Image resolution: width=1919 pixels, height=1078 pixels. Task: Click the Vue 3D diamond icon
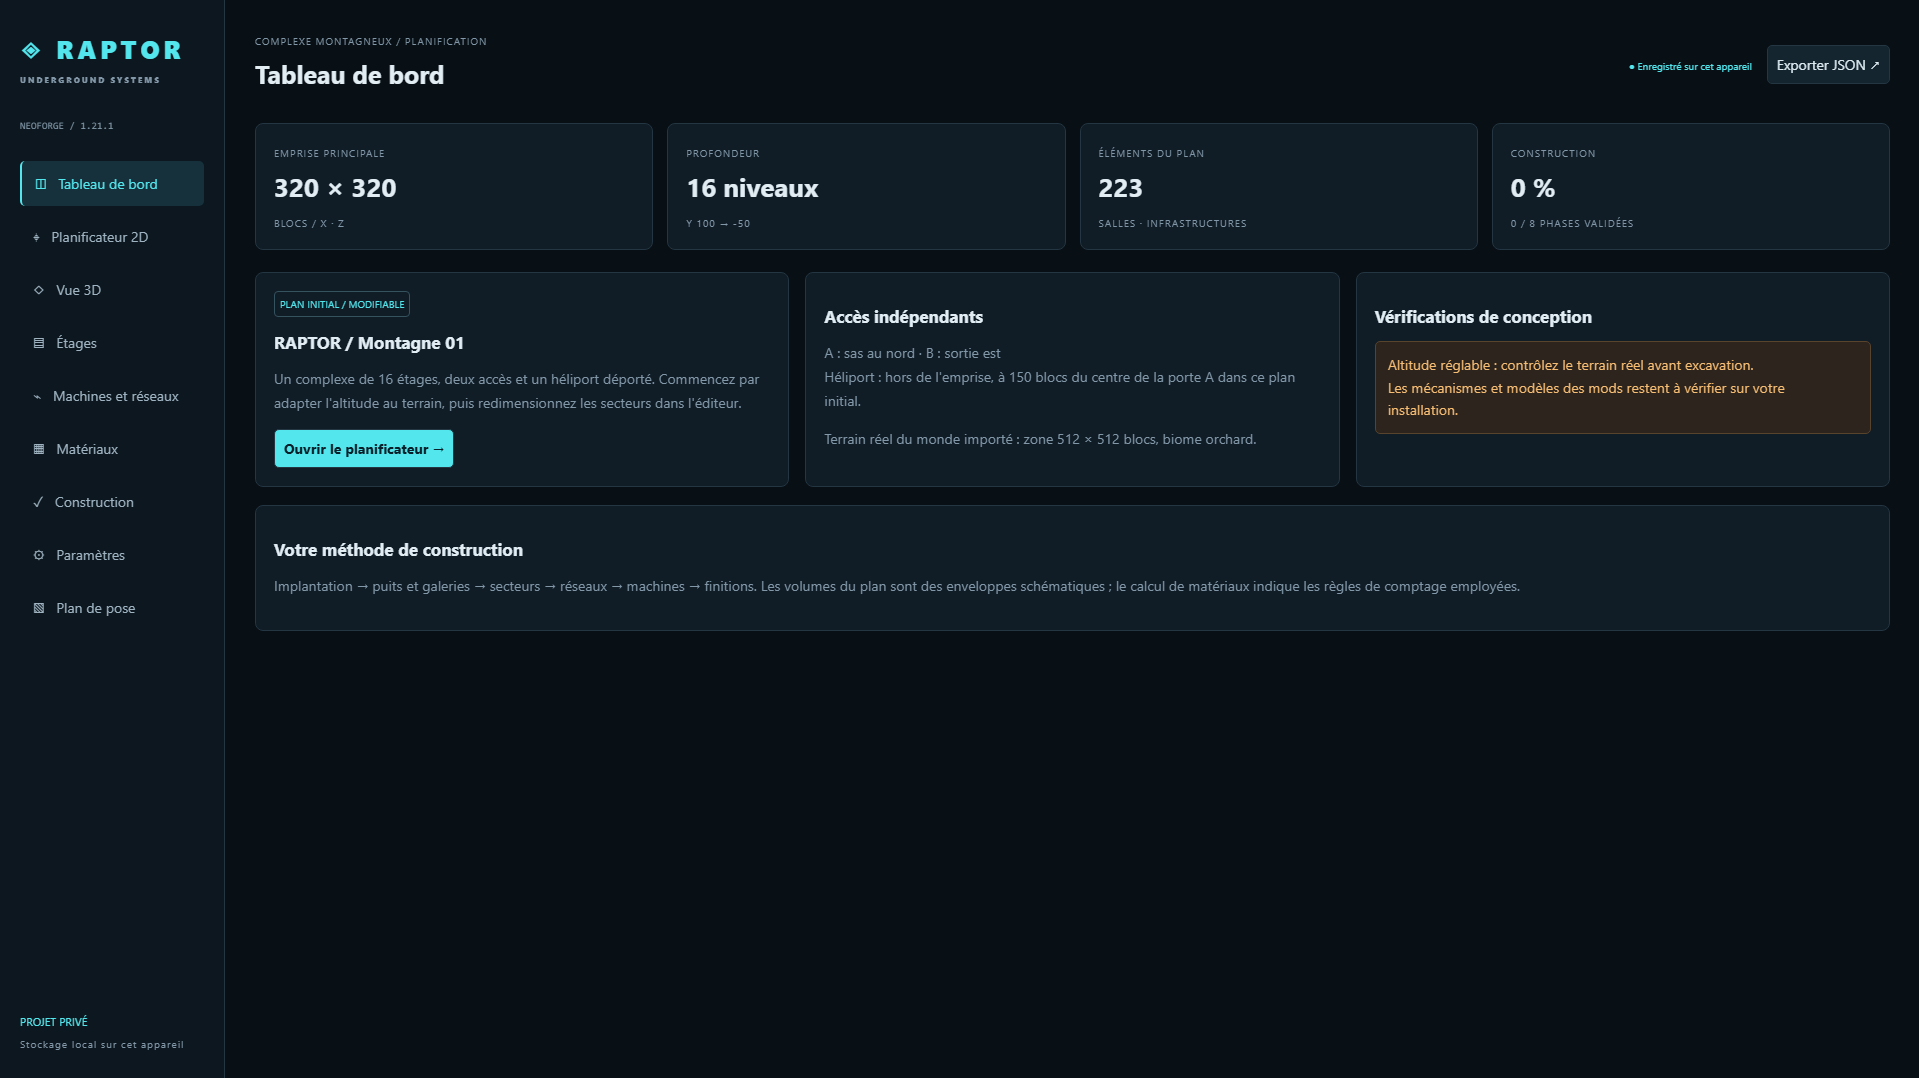coord(39,290)
